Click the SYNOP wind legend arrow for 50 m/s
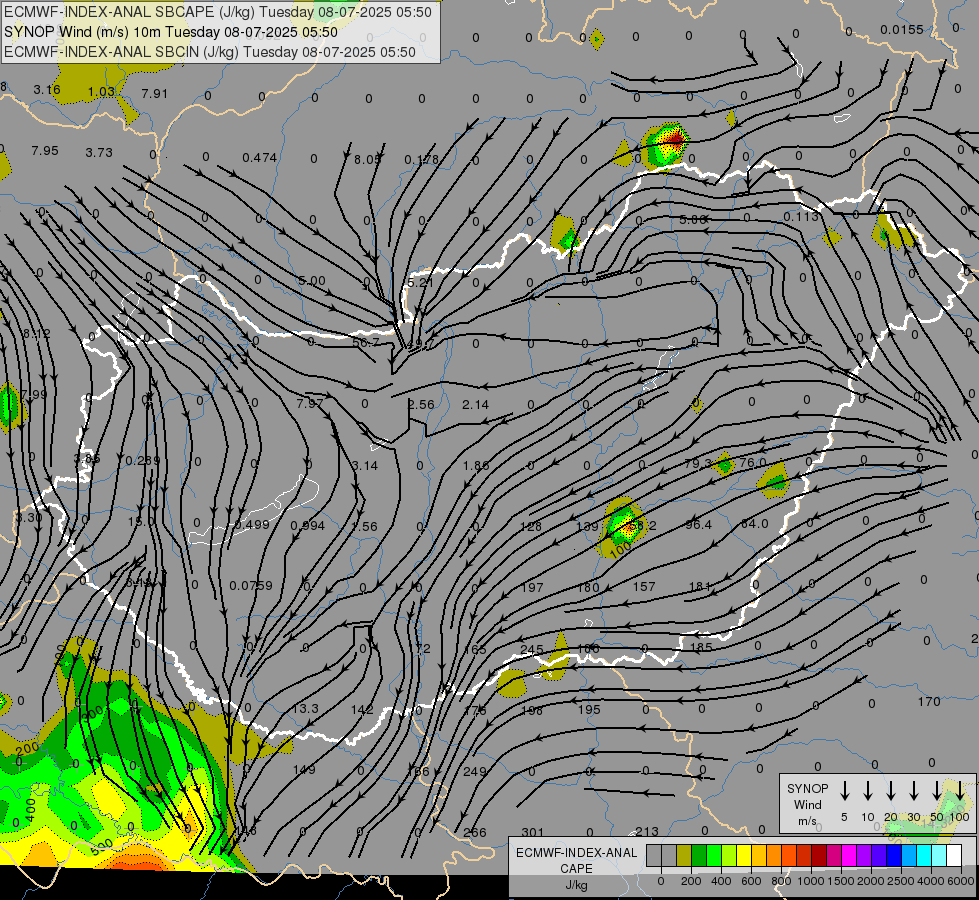This screenshot has width=979, height=900. (x=937, y=790)
